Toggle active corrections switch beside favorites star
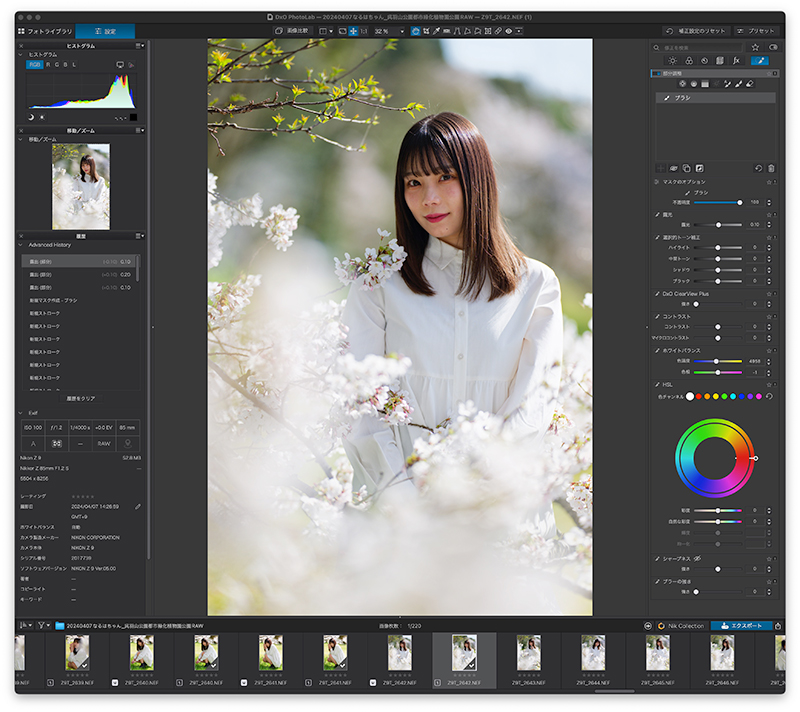This screenshot has height=712, width=800. pyautogui.click(x=773, y=47)
